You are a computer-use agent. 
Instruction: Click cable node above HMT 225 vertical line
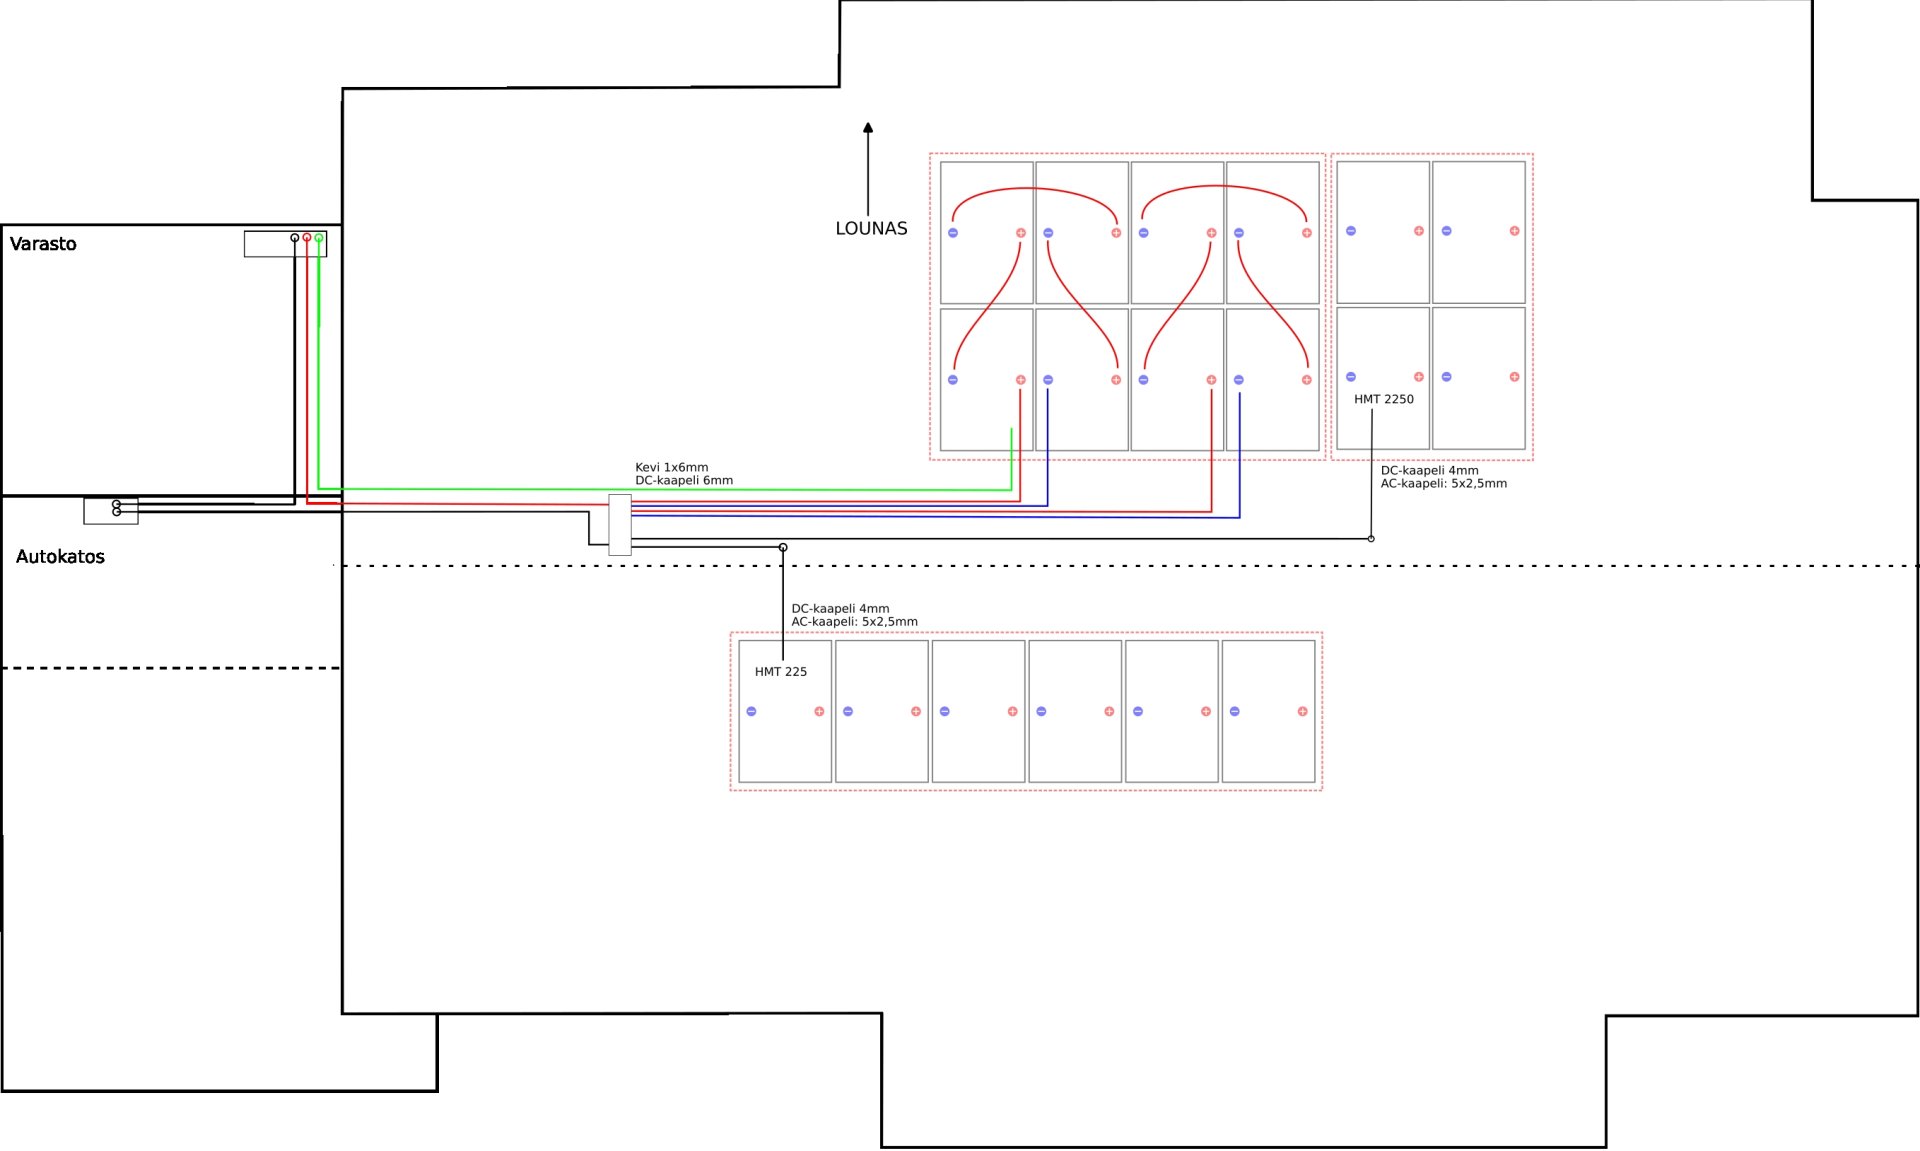pos(783,547)
